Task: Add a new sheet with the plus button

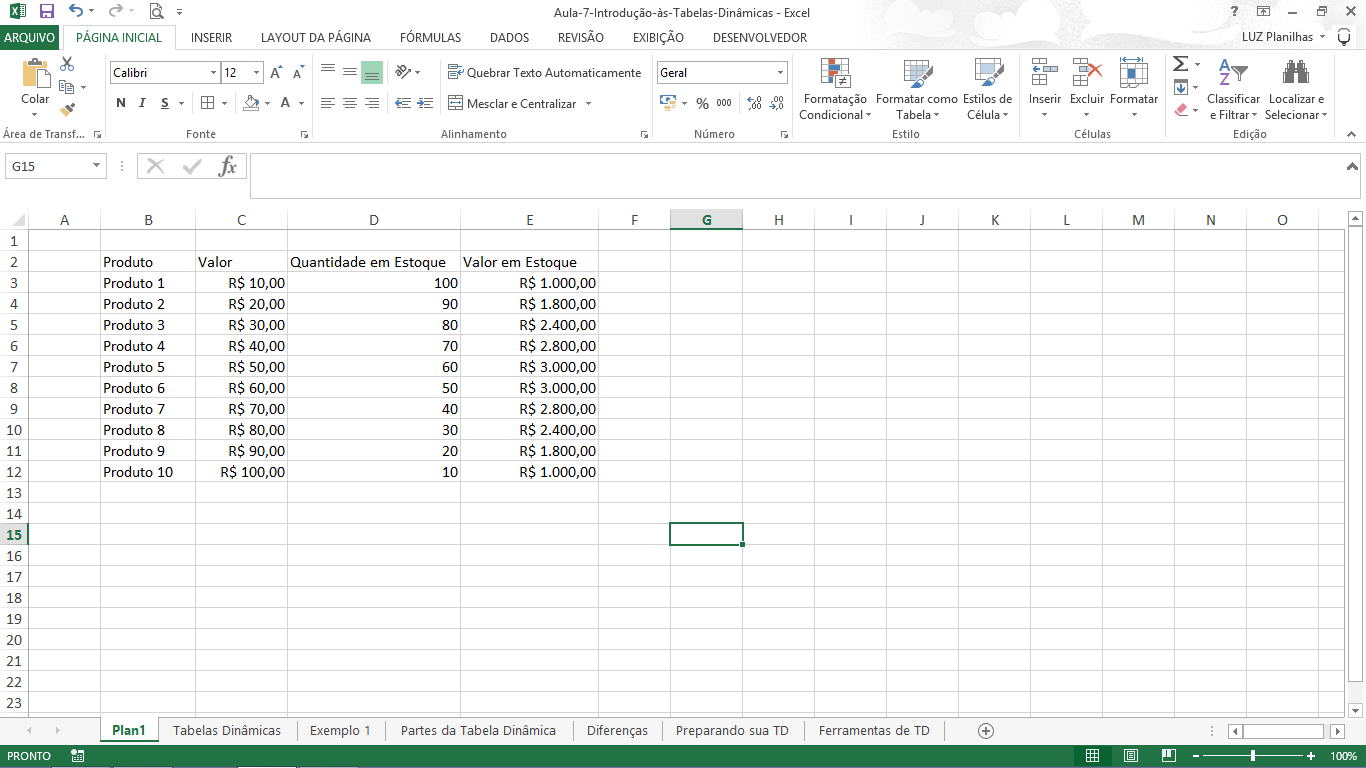Action: tap(986, 730)
